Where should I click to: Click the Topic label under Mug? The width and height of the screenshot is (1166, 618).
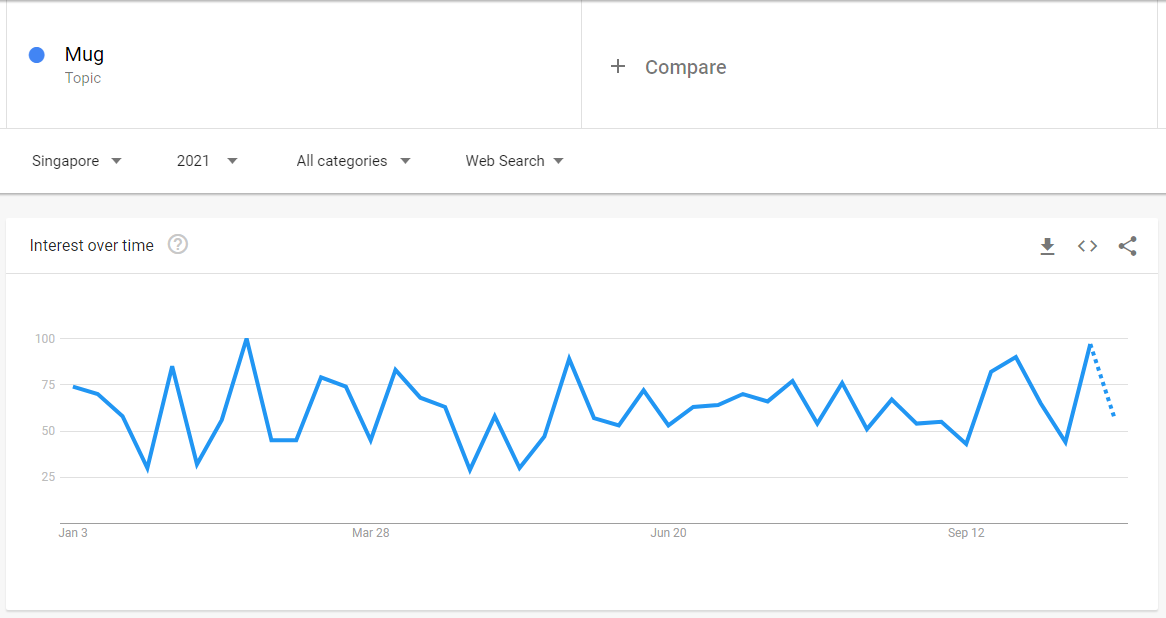tap(83, 78)
